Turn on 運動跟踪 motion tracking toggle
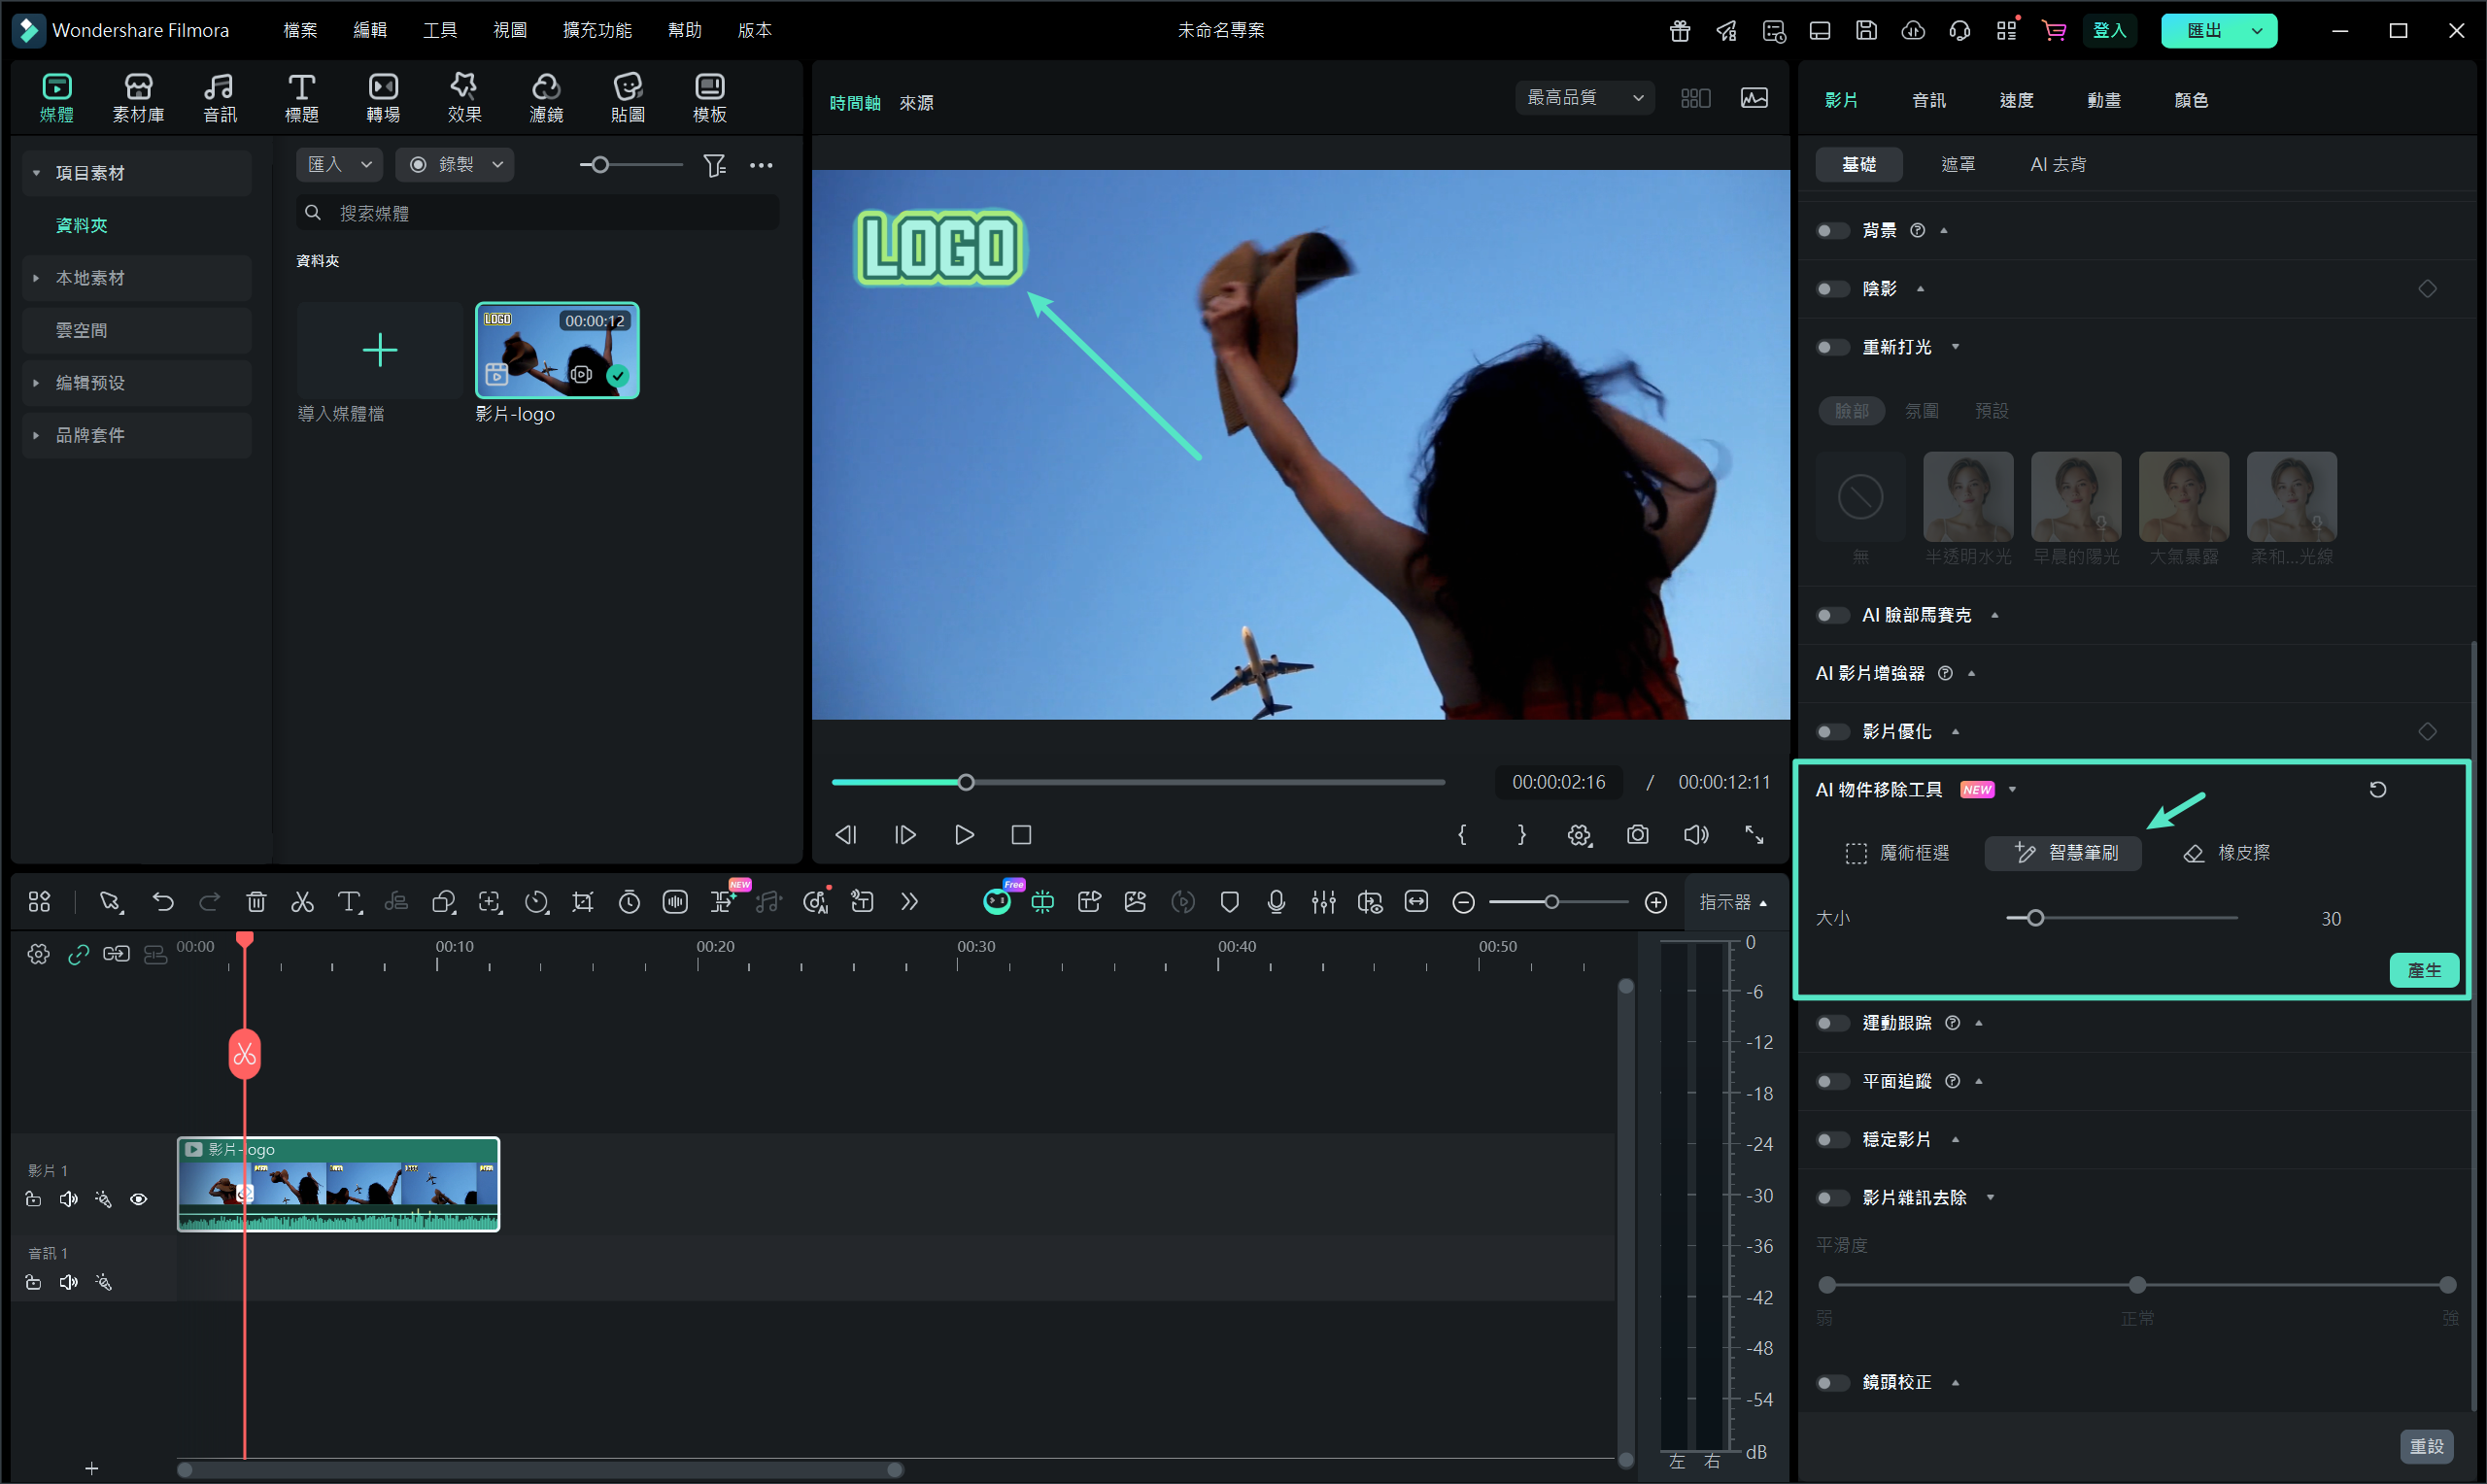 click(1832, 1023)
